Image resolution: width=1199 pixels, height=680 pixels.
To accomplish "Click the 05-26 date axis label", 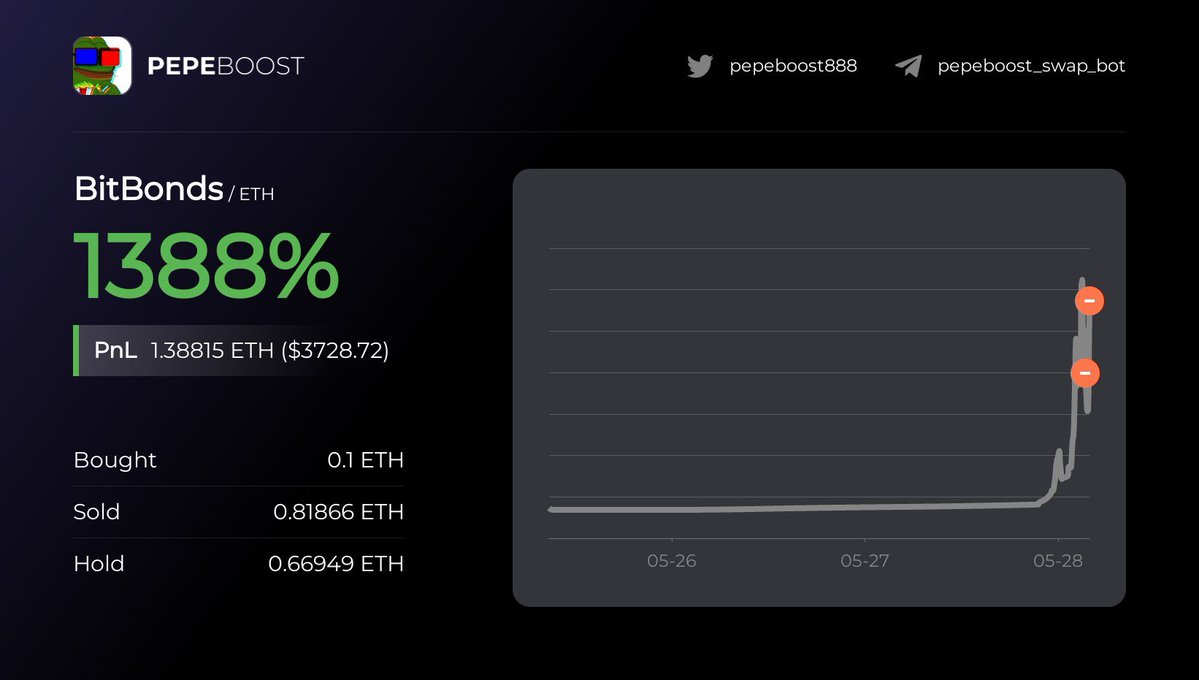I will [x=671, y=561].
